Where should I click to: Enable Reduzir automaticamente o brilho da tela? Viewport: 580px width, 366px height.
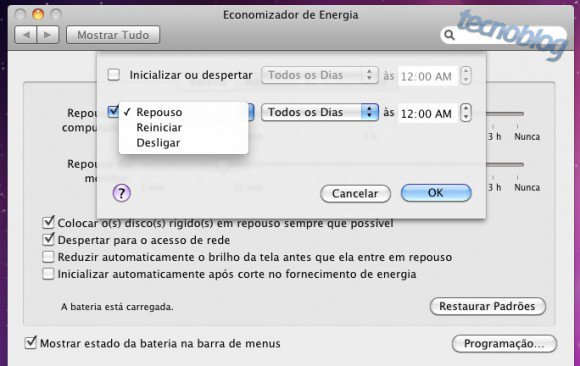pyautogui.click(x=48, y=257)
